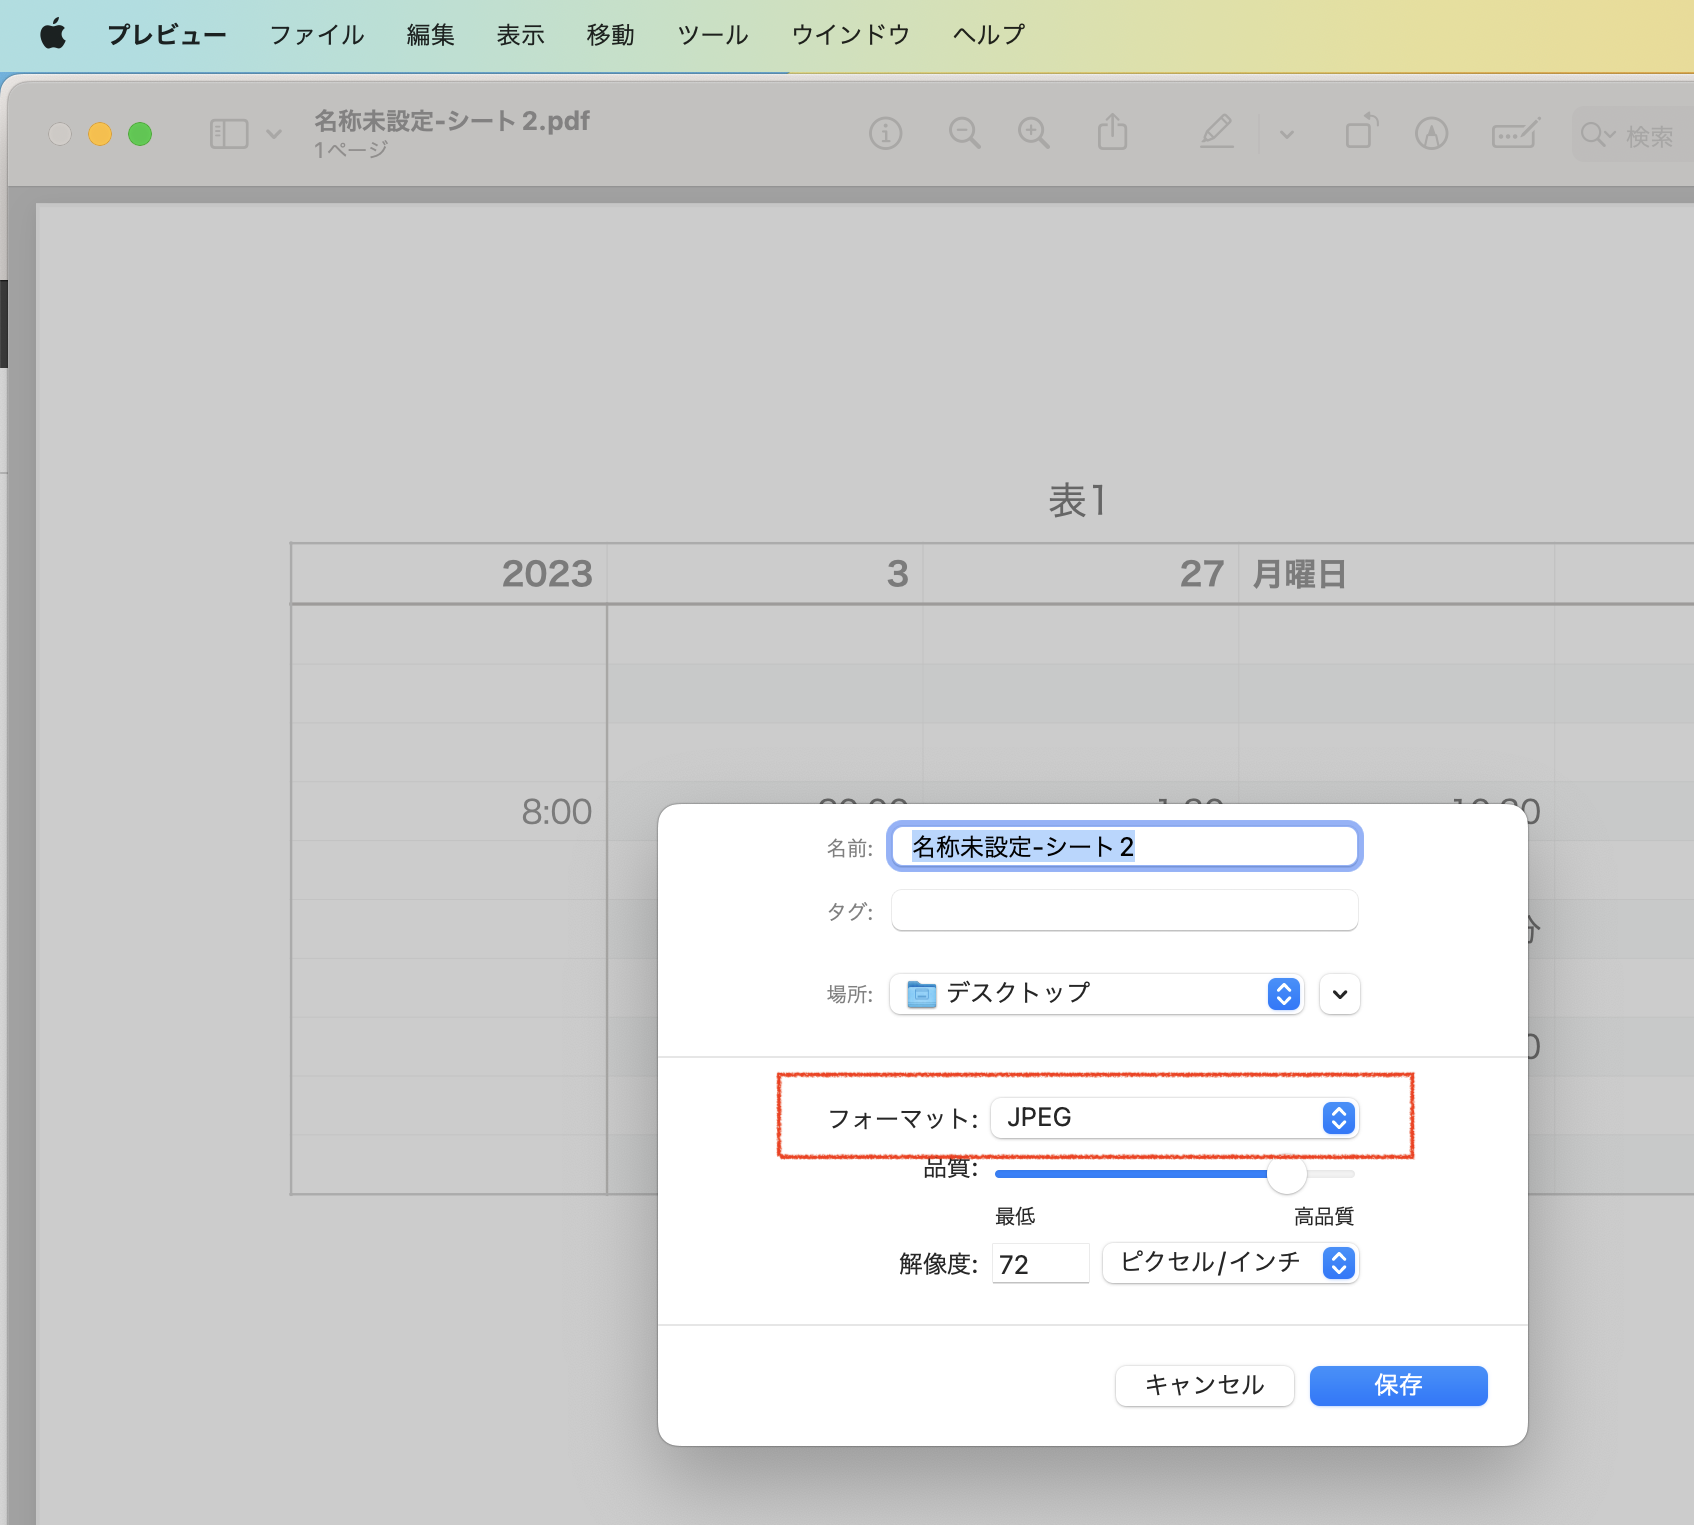Show the markup toolbar icon
1694x1525 pixels.
pos(1431,133)
